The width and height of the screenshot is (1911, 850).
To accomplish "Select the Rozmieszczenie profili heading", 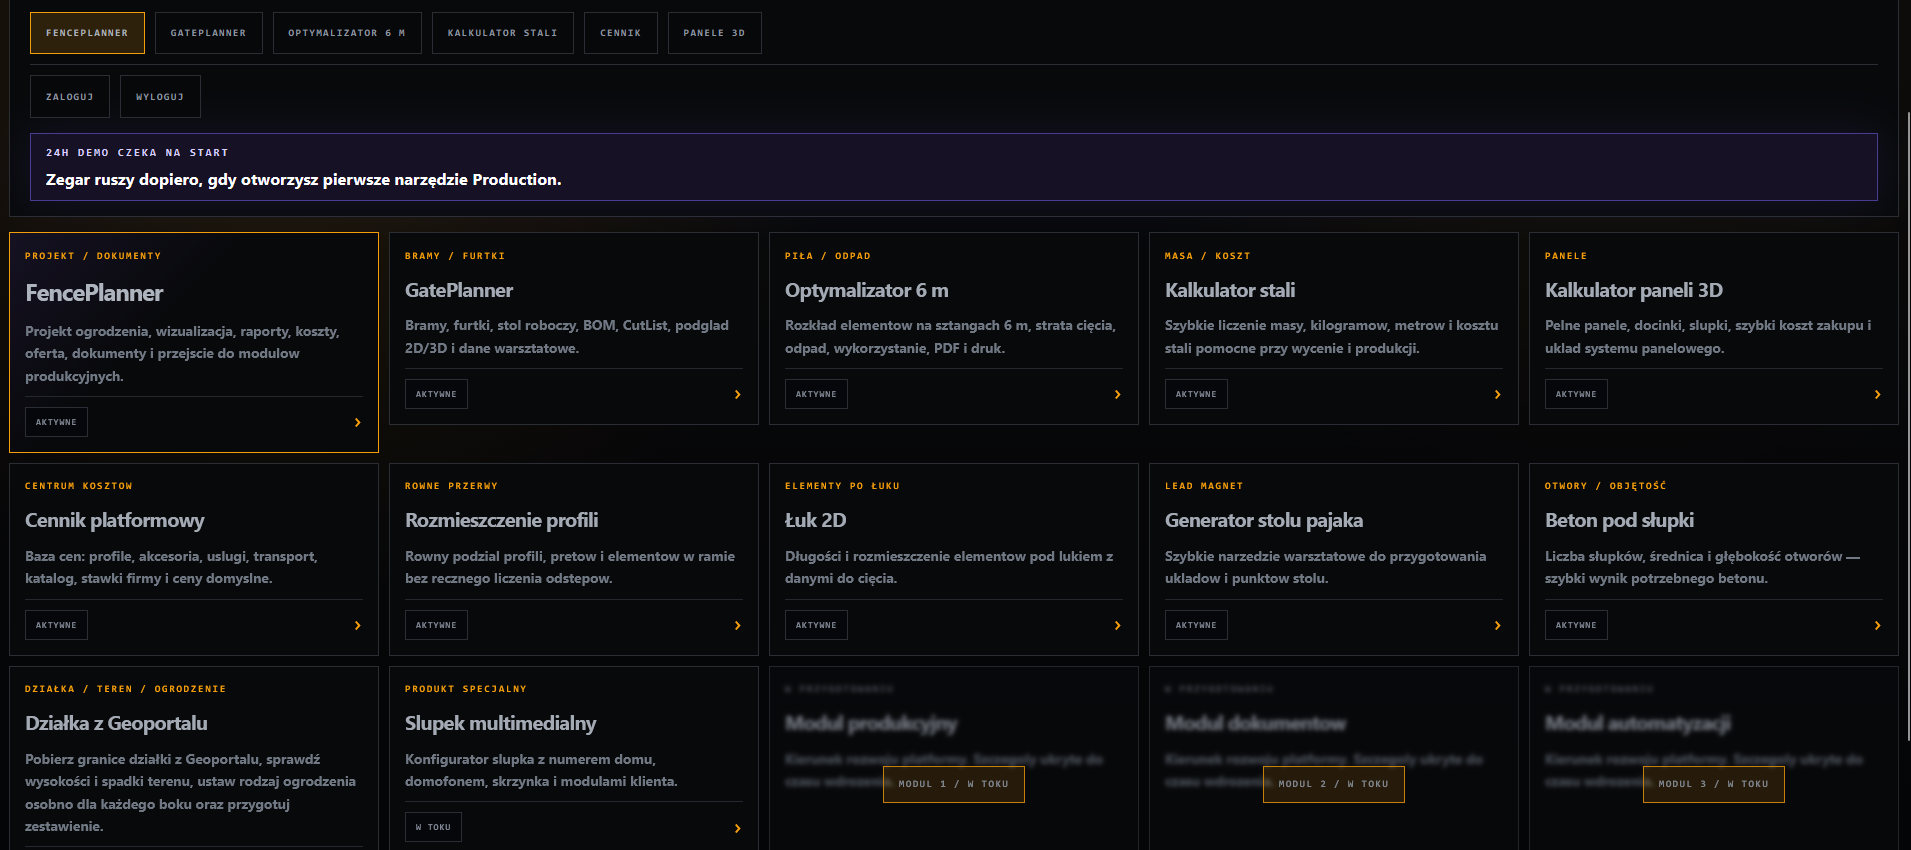I will point(502,520).
